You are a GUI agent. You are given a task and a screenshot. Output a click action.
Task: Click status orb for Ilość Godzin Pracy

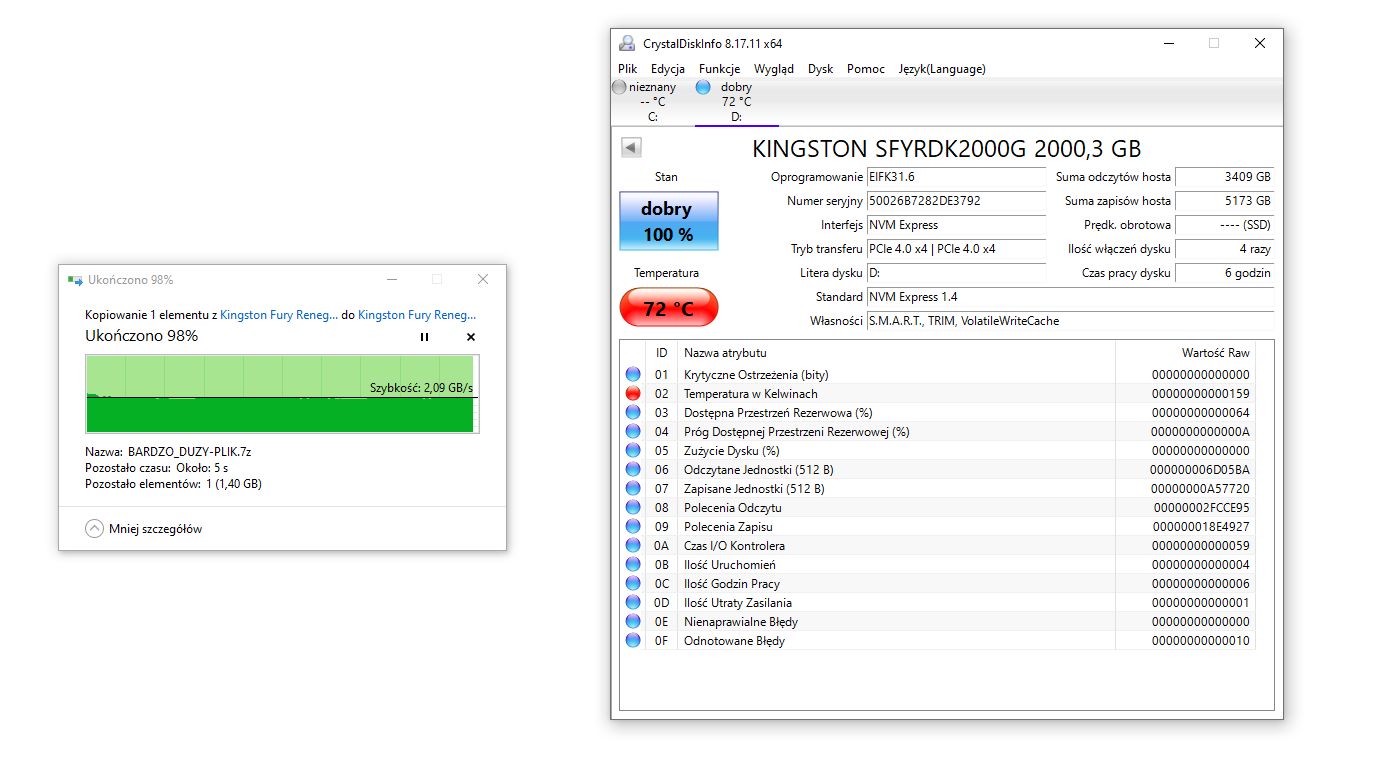(633, 584)
